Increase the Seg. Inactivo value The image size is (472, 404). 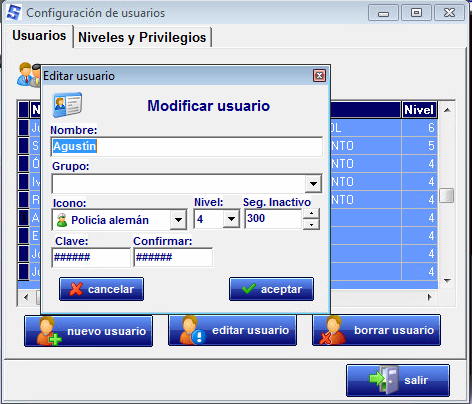pyautogui.click(x=311, y=213)
